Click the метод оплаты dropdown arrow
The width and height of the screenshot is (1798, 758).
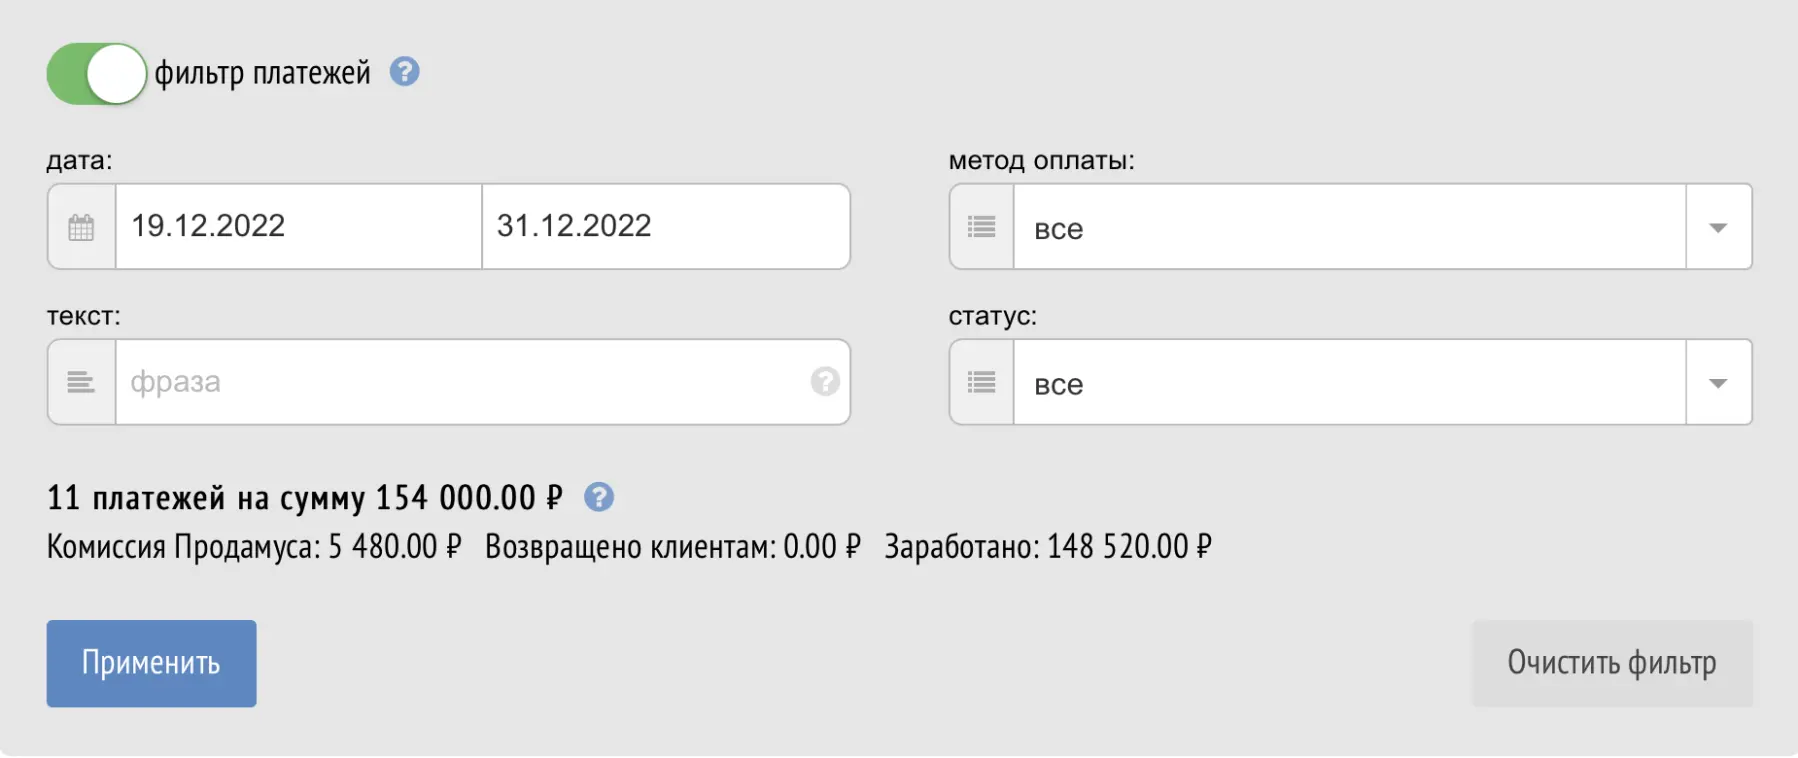(x=1718, y=228)
